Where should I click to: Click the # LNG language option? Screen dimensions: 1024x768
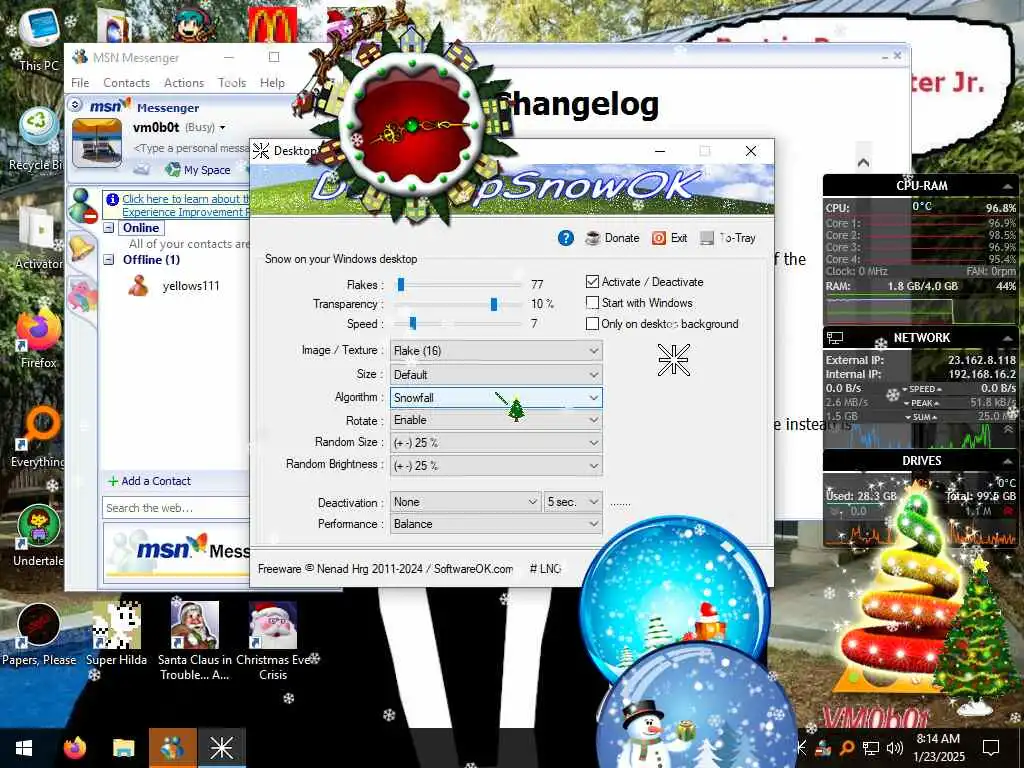545,569
